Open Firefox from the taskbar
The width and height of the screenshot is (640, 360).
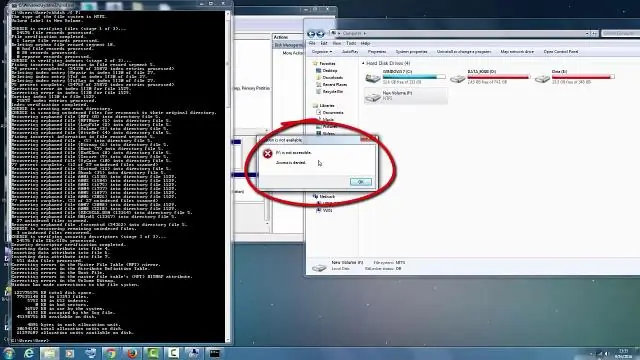click(132, 353)
